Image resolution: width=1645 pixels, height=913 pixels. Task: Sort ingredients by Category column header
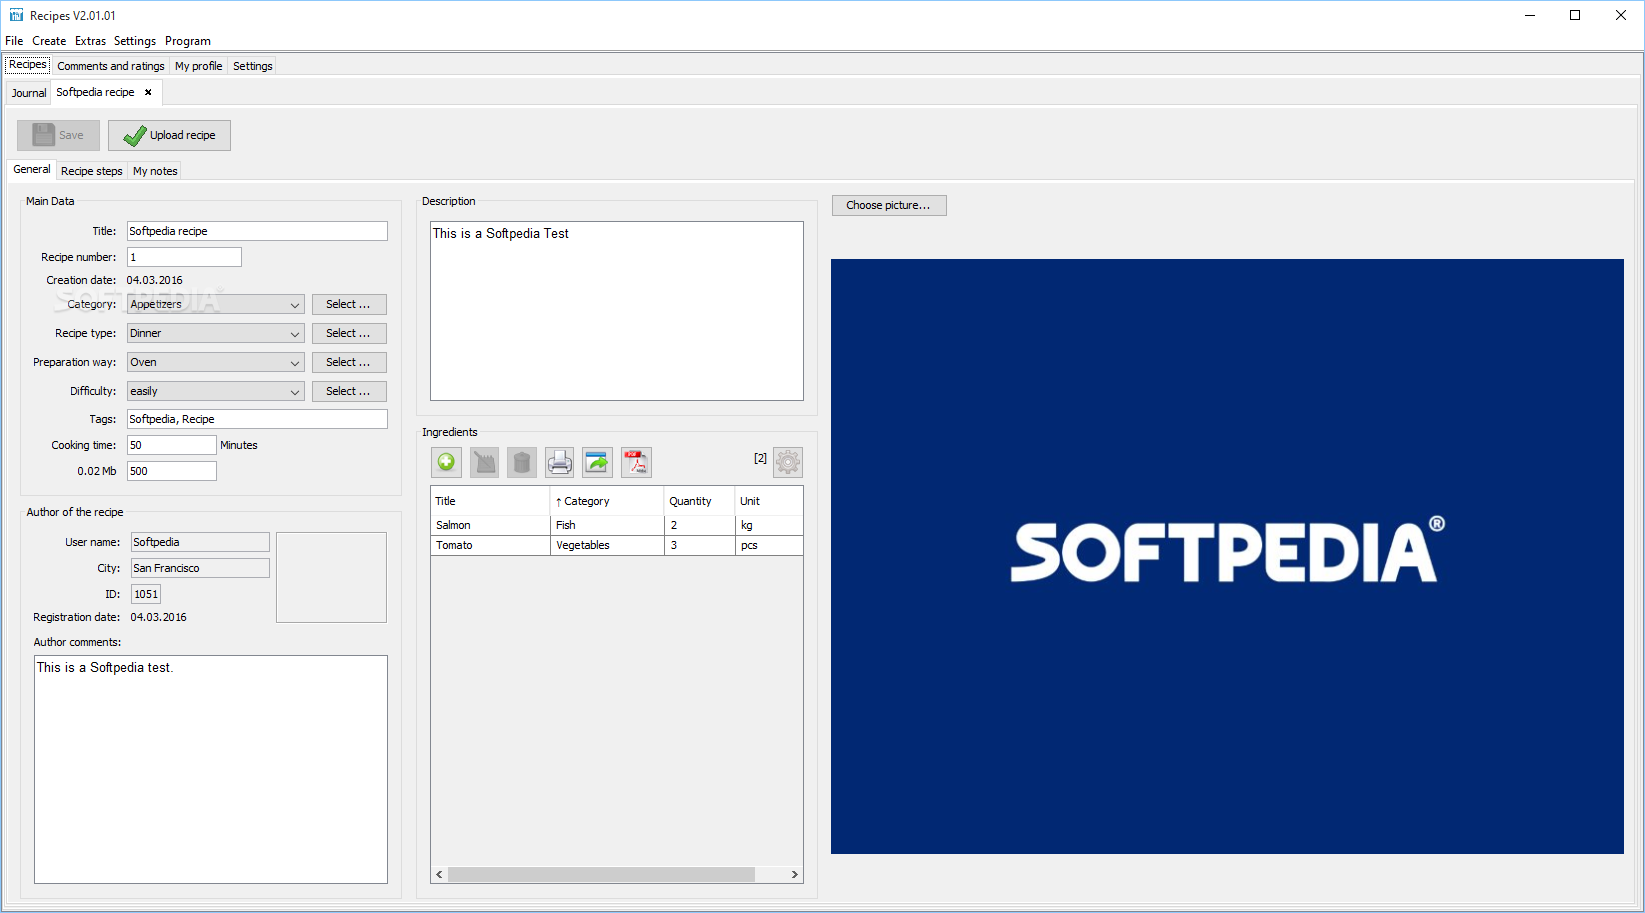pyautogui.click(x=607, y=501)
